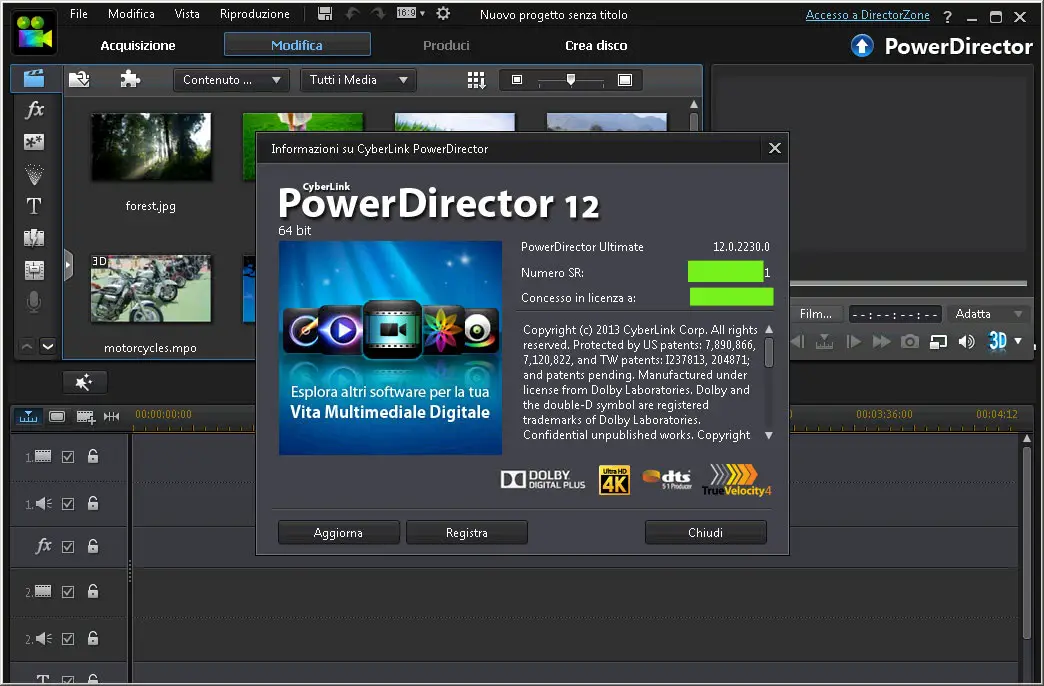
Task: Open the Adatta zoom dropdown
Action: click(x=989, y=314)
